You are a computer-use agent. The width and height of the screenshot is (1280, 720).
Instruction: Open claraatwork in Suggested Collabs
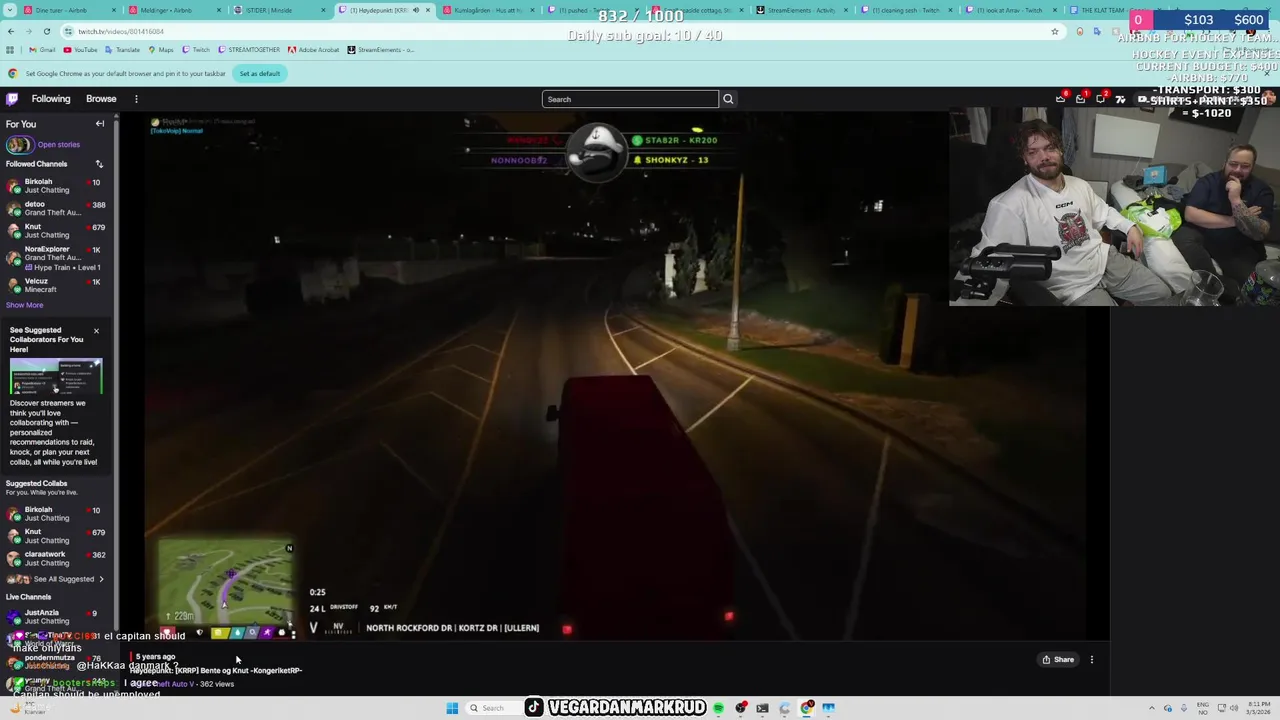[x=56, y=558]
